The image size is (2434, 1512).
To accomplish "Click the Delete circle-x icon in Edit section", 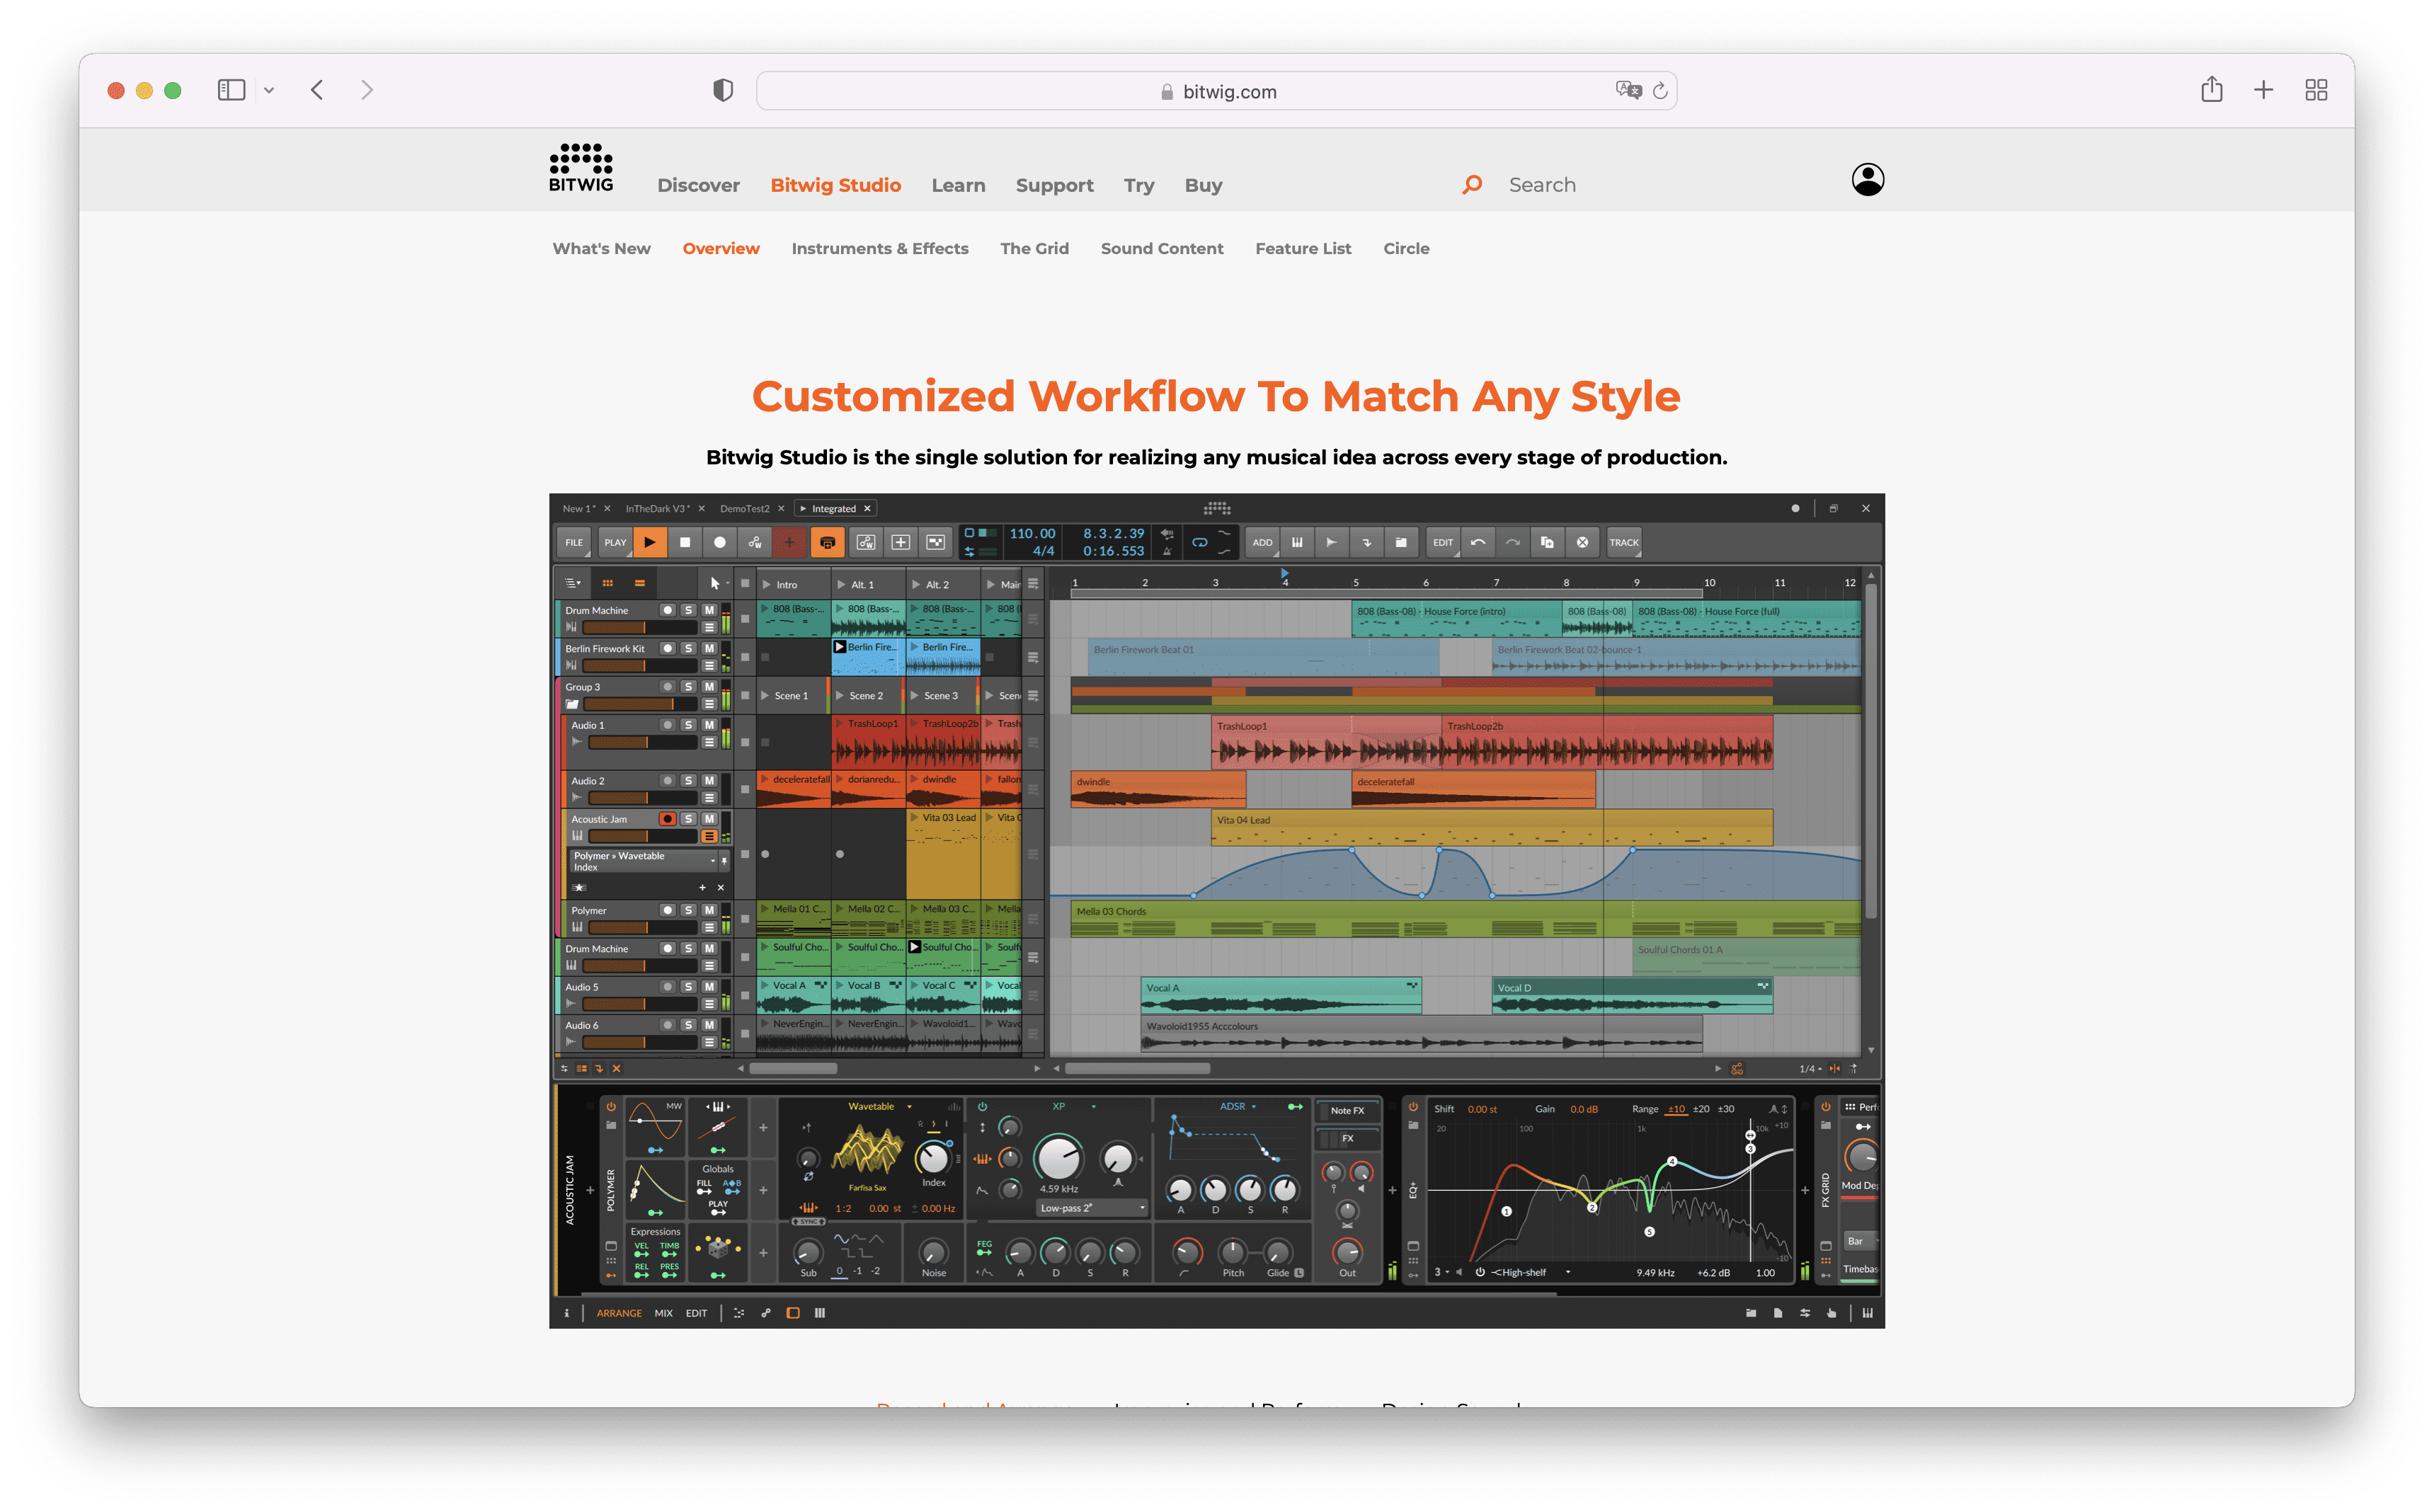I will (x=1583, y=543).
